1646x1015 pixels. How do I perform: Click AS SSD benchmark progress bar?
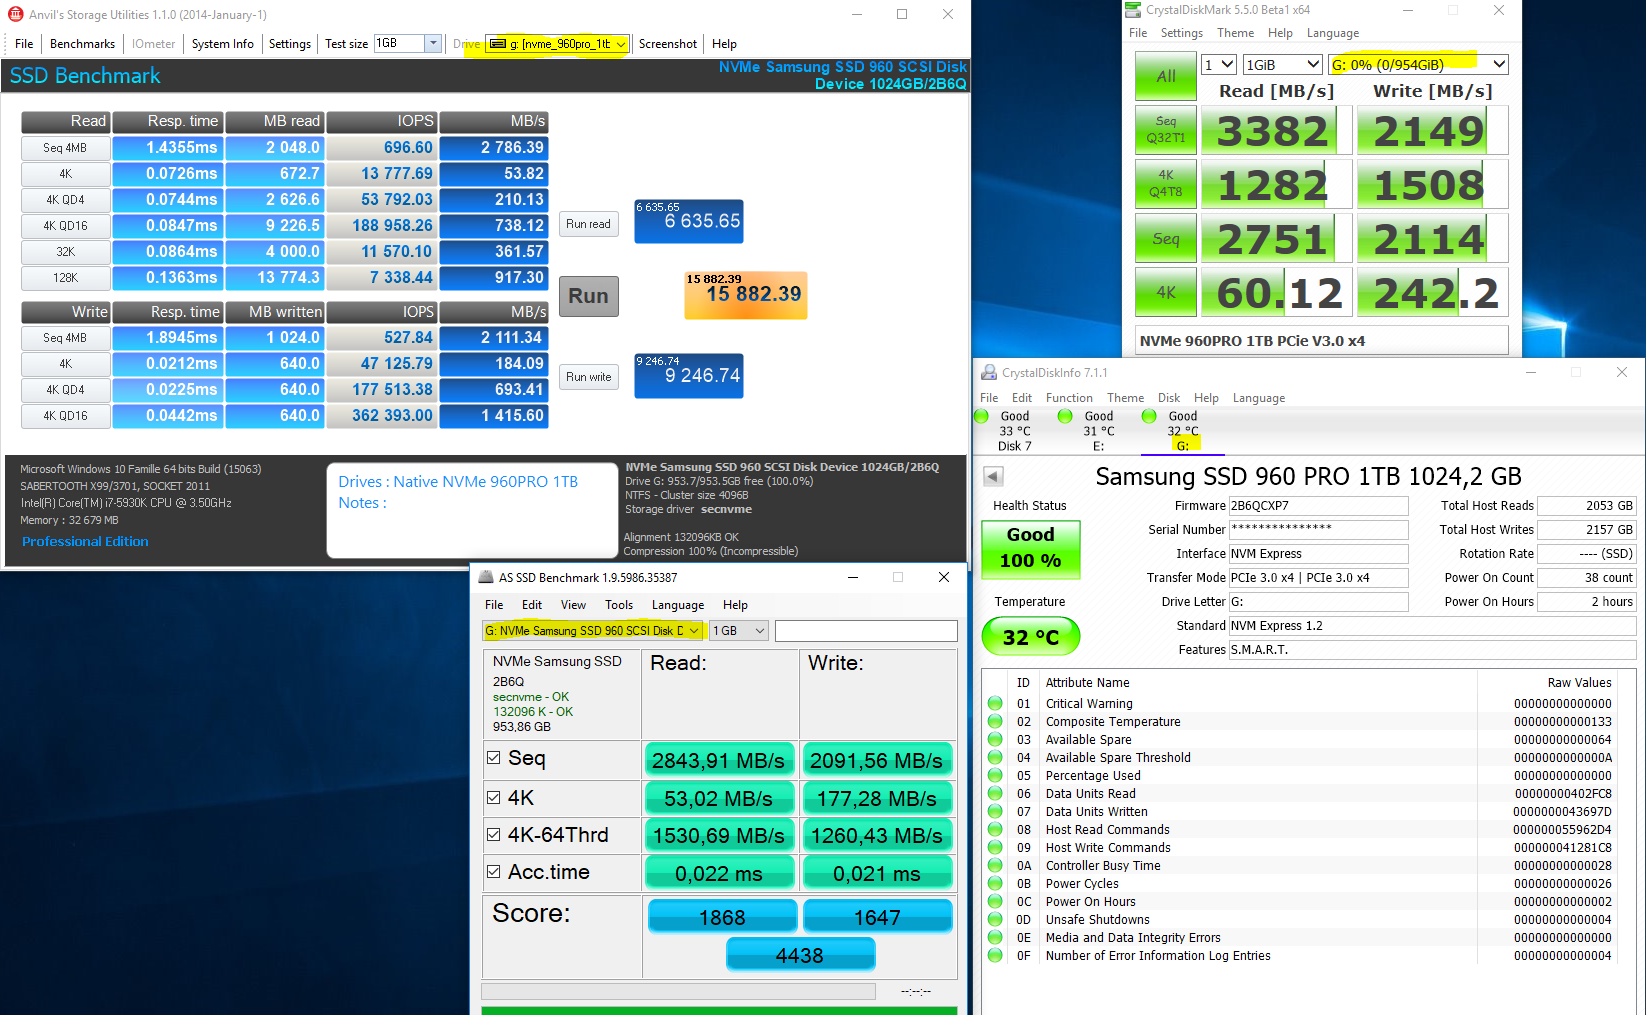[x=678, y=991]
